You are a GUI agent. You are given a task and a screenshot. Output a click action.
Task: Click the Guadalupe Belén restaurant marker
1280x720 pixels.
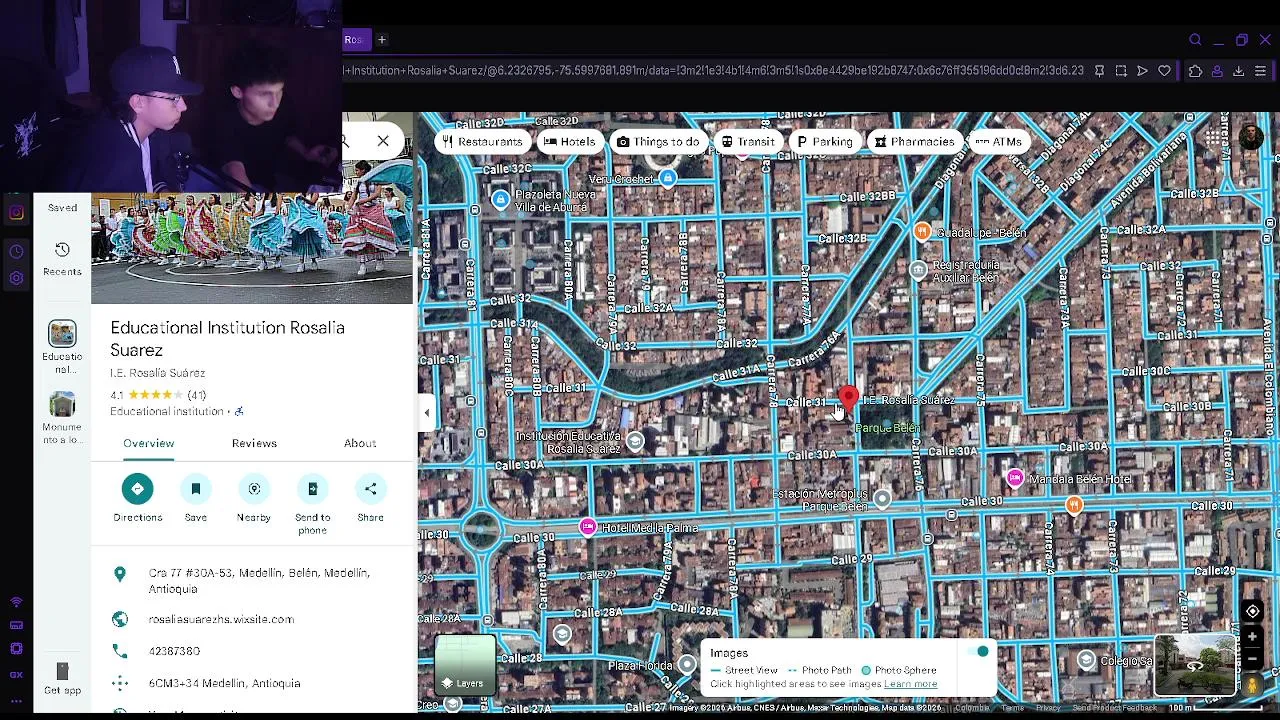922,231
